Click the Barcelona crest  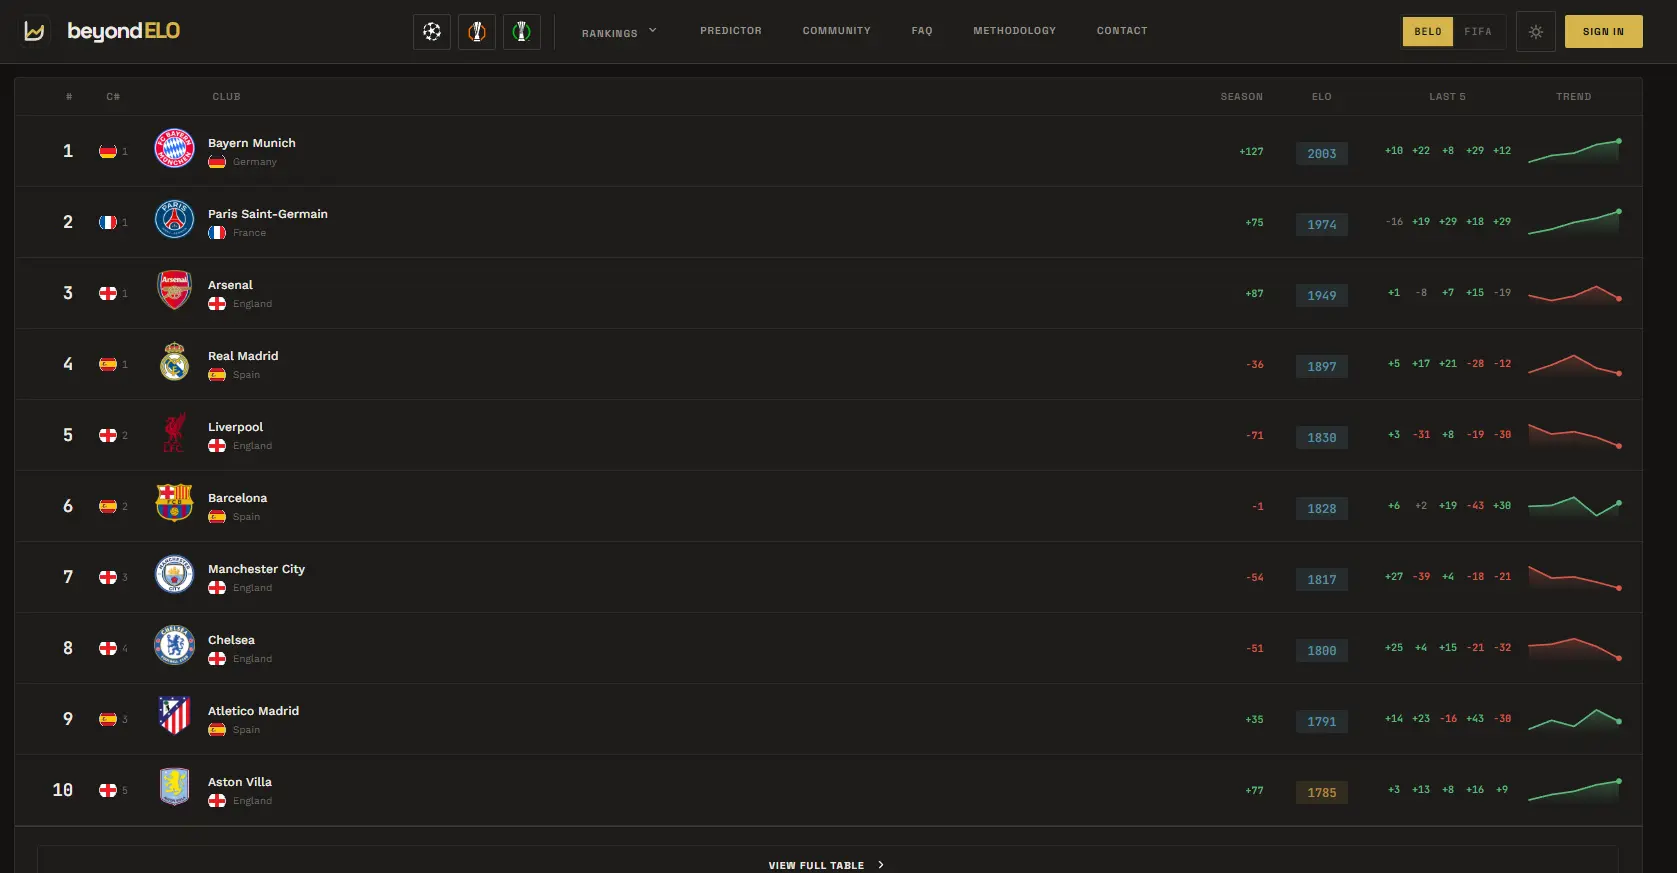coord(174,504)
